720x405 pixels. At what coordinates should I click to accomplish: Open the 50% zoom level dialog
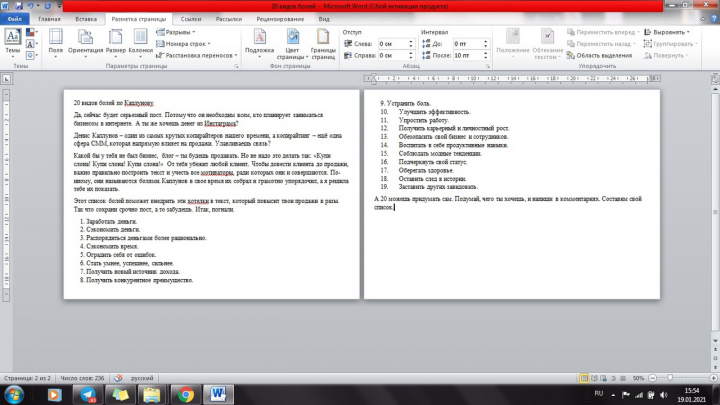pos(638,378)
